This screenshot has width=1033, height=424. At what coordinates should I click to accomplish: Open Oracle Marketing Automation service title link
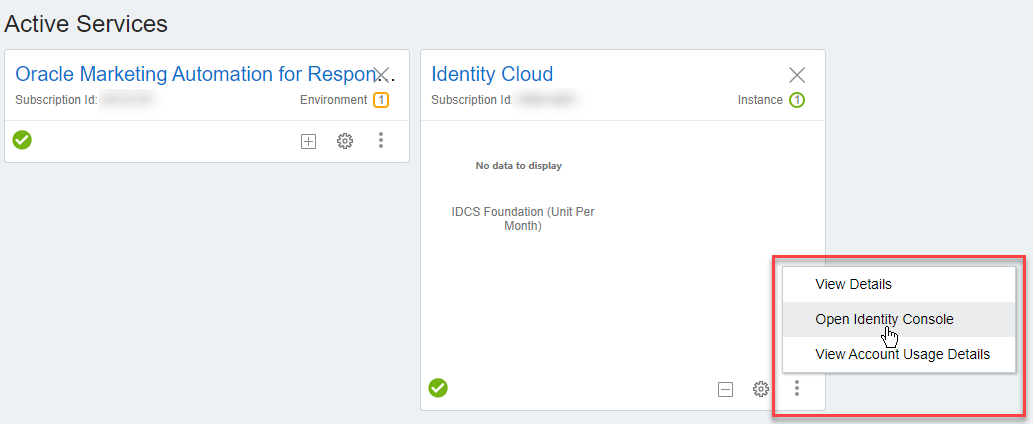tap(190, 74)
